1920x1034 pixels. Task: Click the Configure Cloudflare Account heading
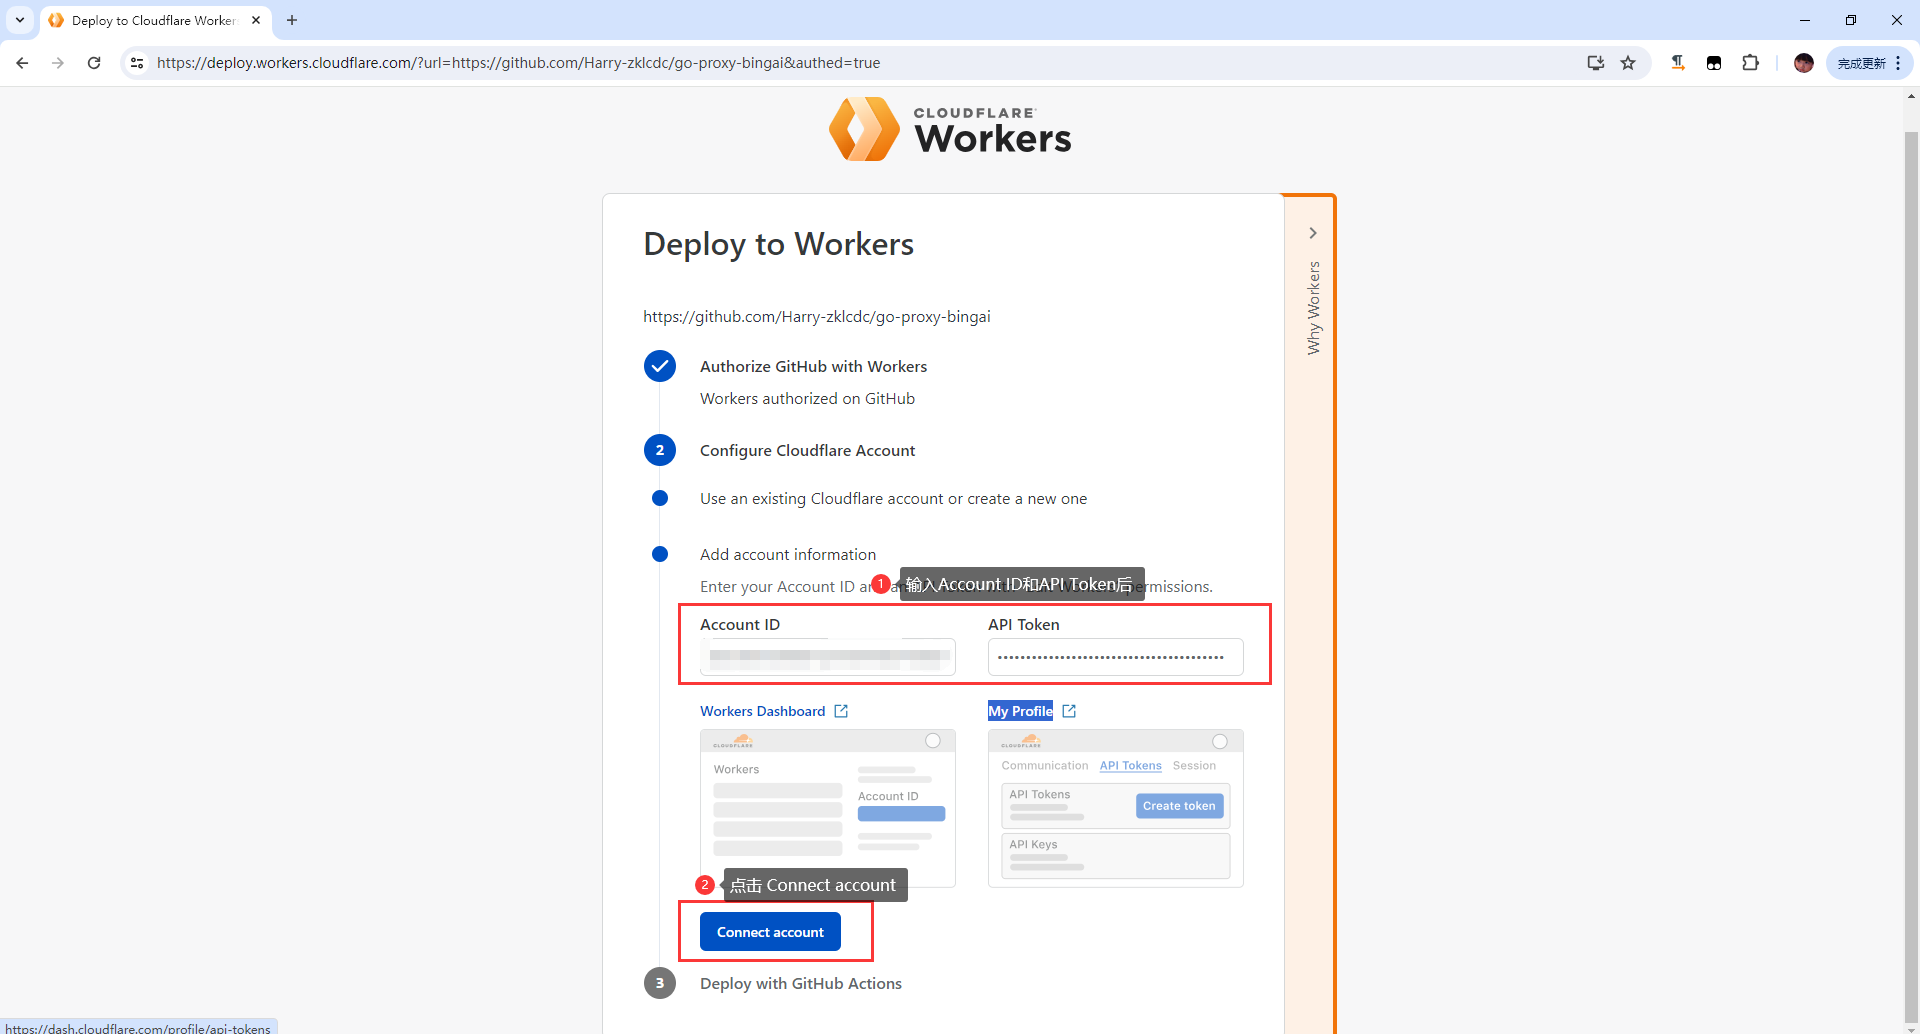(807, 451)
